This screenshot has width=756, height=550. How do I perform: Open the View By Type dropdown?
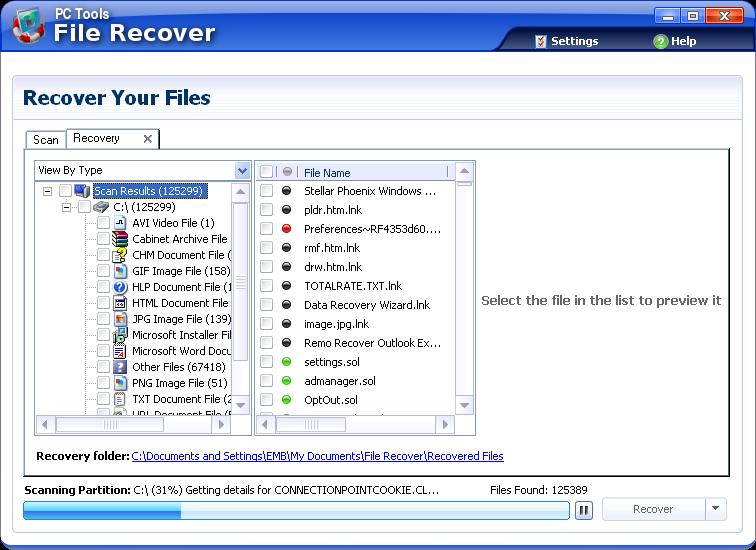coord(243,170)
